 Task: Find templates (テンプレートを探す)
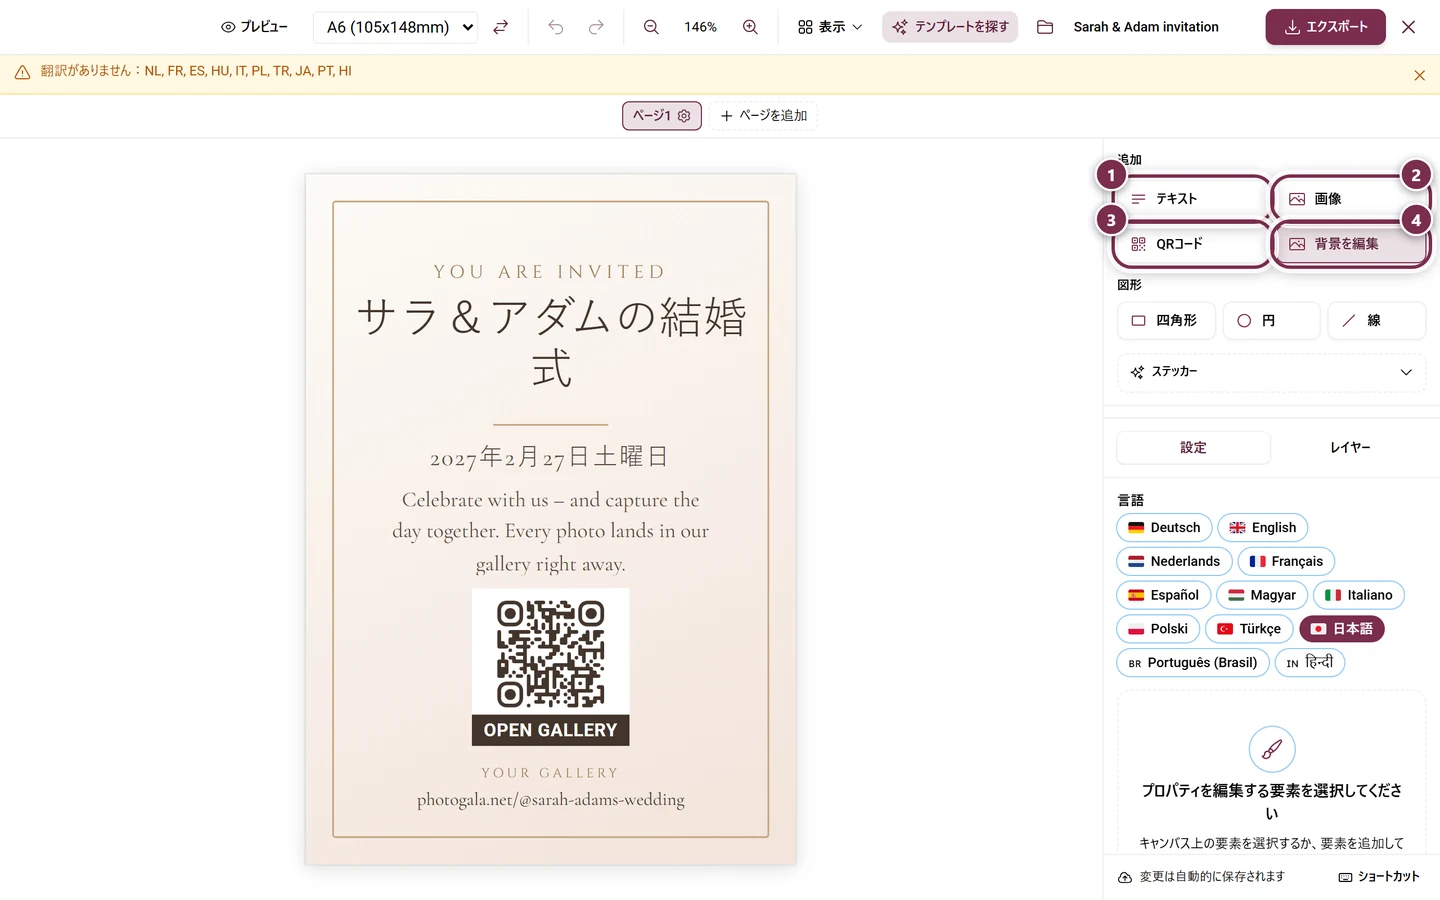click(x=950, y=27)
